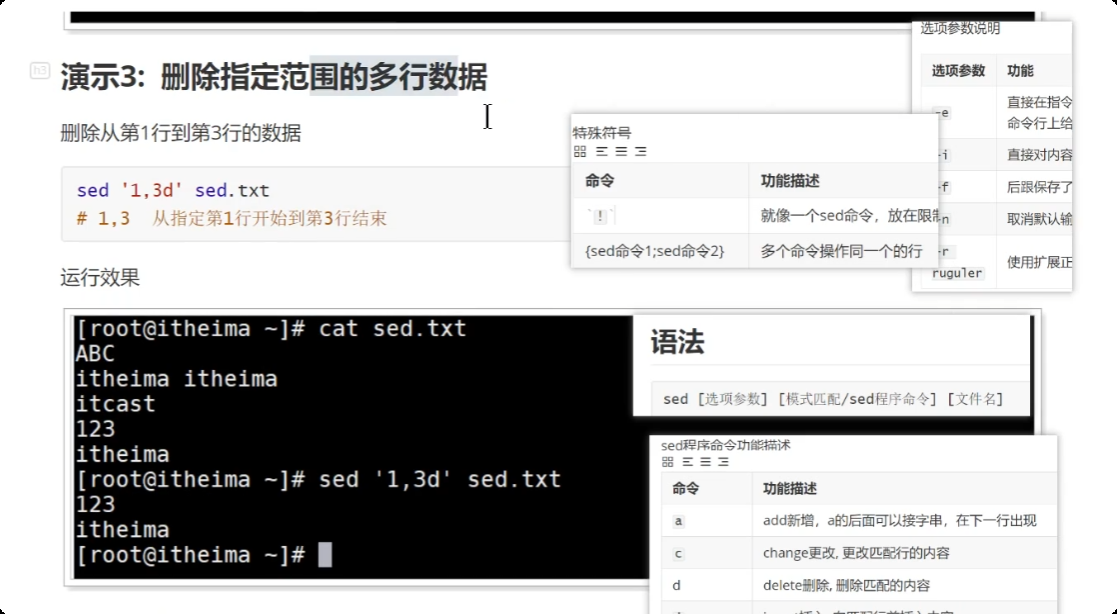Screen dimensions: 1117x614
Task: Click the left-align icon in sed程序命令功能描述 popup
Action: 688,461
